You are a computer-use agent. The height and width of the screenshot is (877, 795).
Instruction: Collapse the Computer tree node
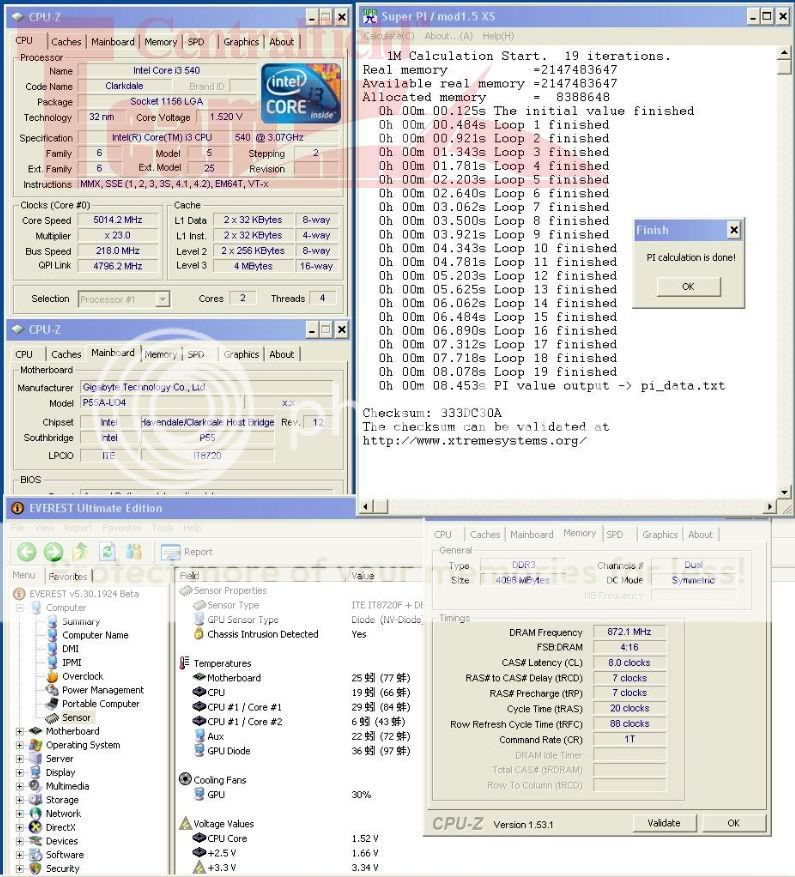pos(20,607)
